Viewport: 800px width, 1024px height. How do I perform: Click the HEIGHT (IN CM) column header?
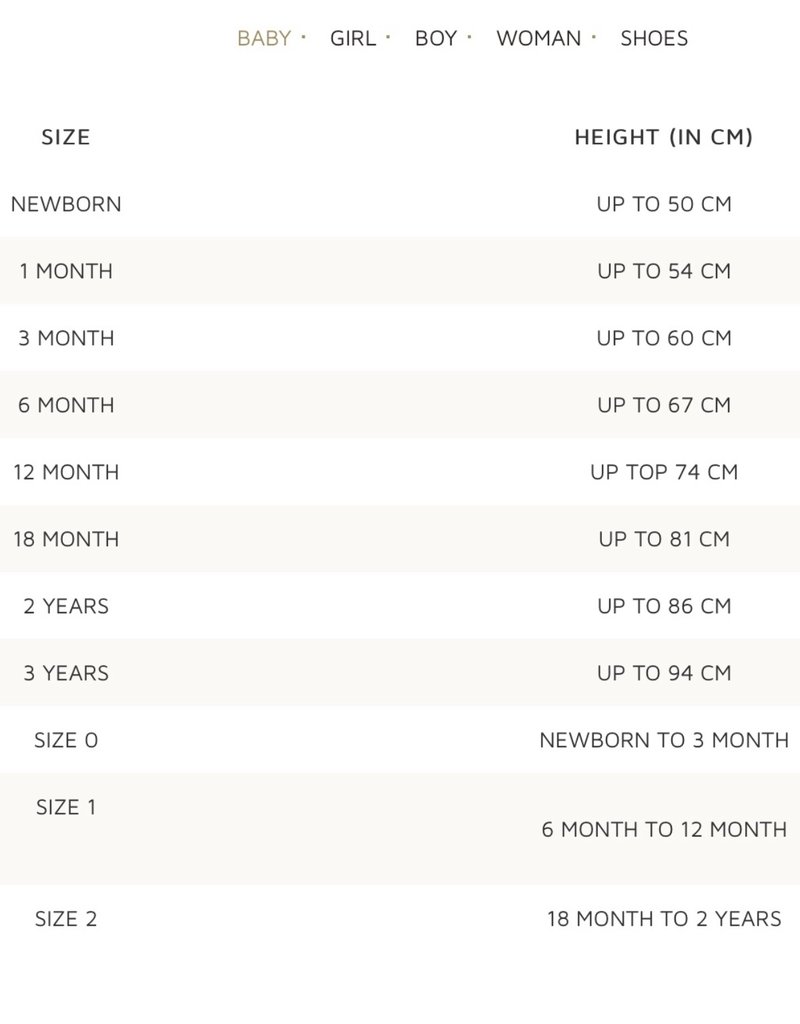click(663, 137)
